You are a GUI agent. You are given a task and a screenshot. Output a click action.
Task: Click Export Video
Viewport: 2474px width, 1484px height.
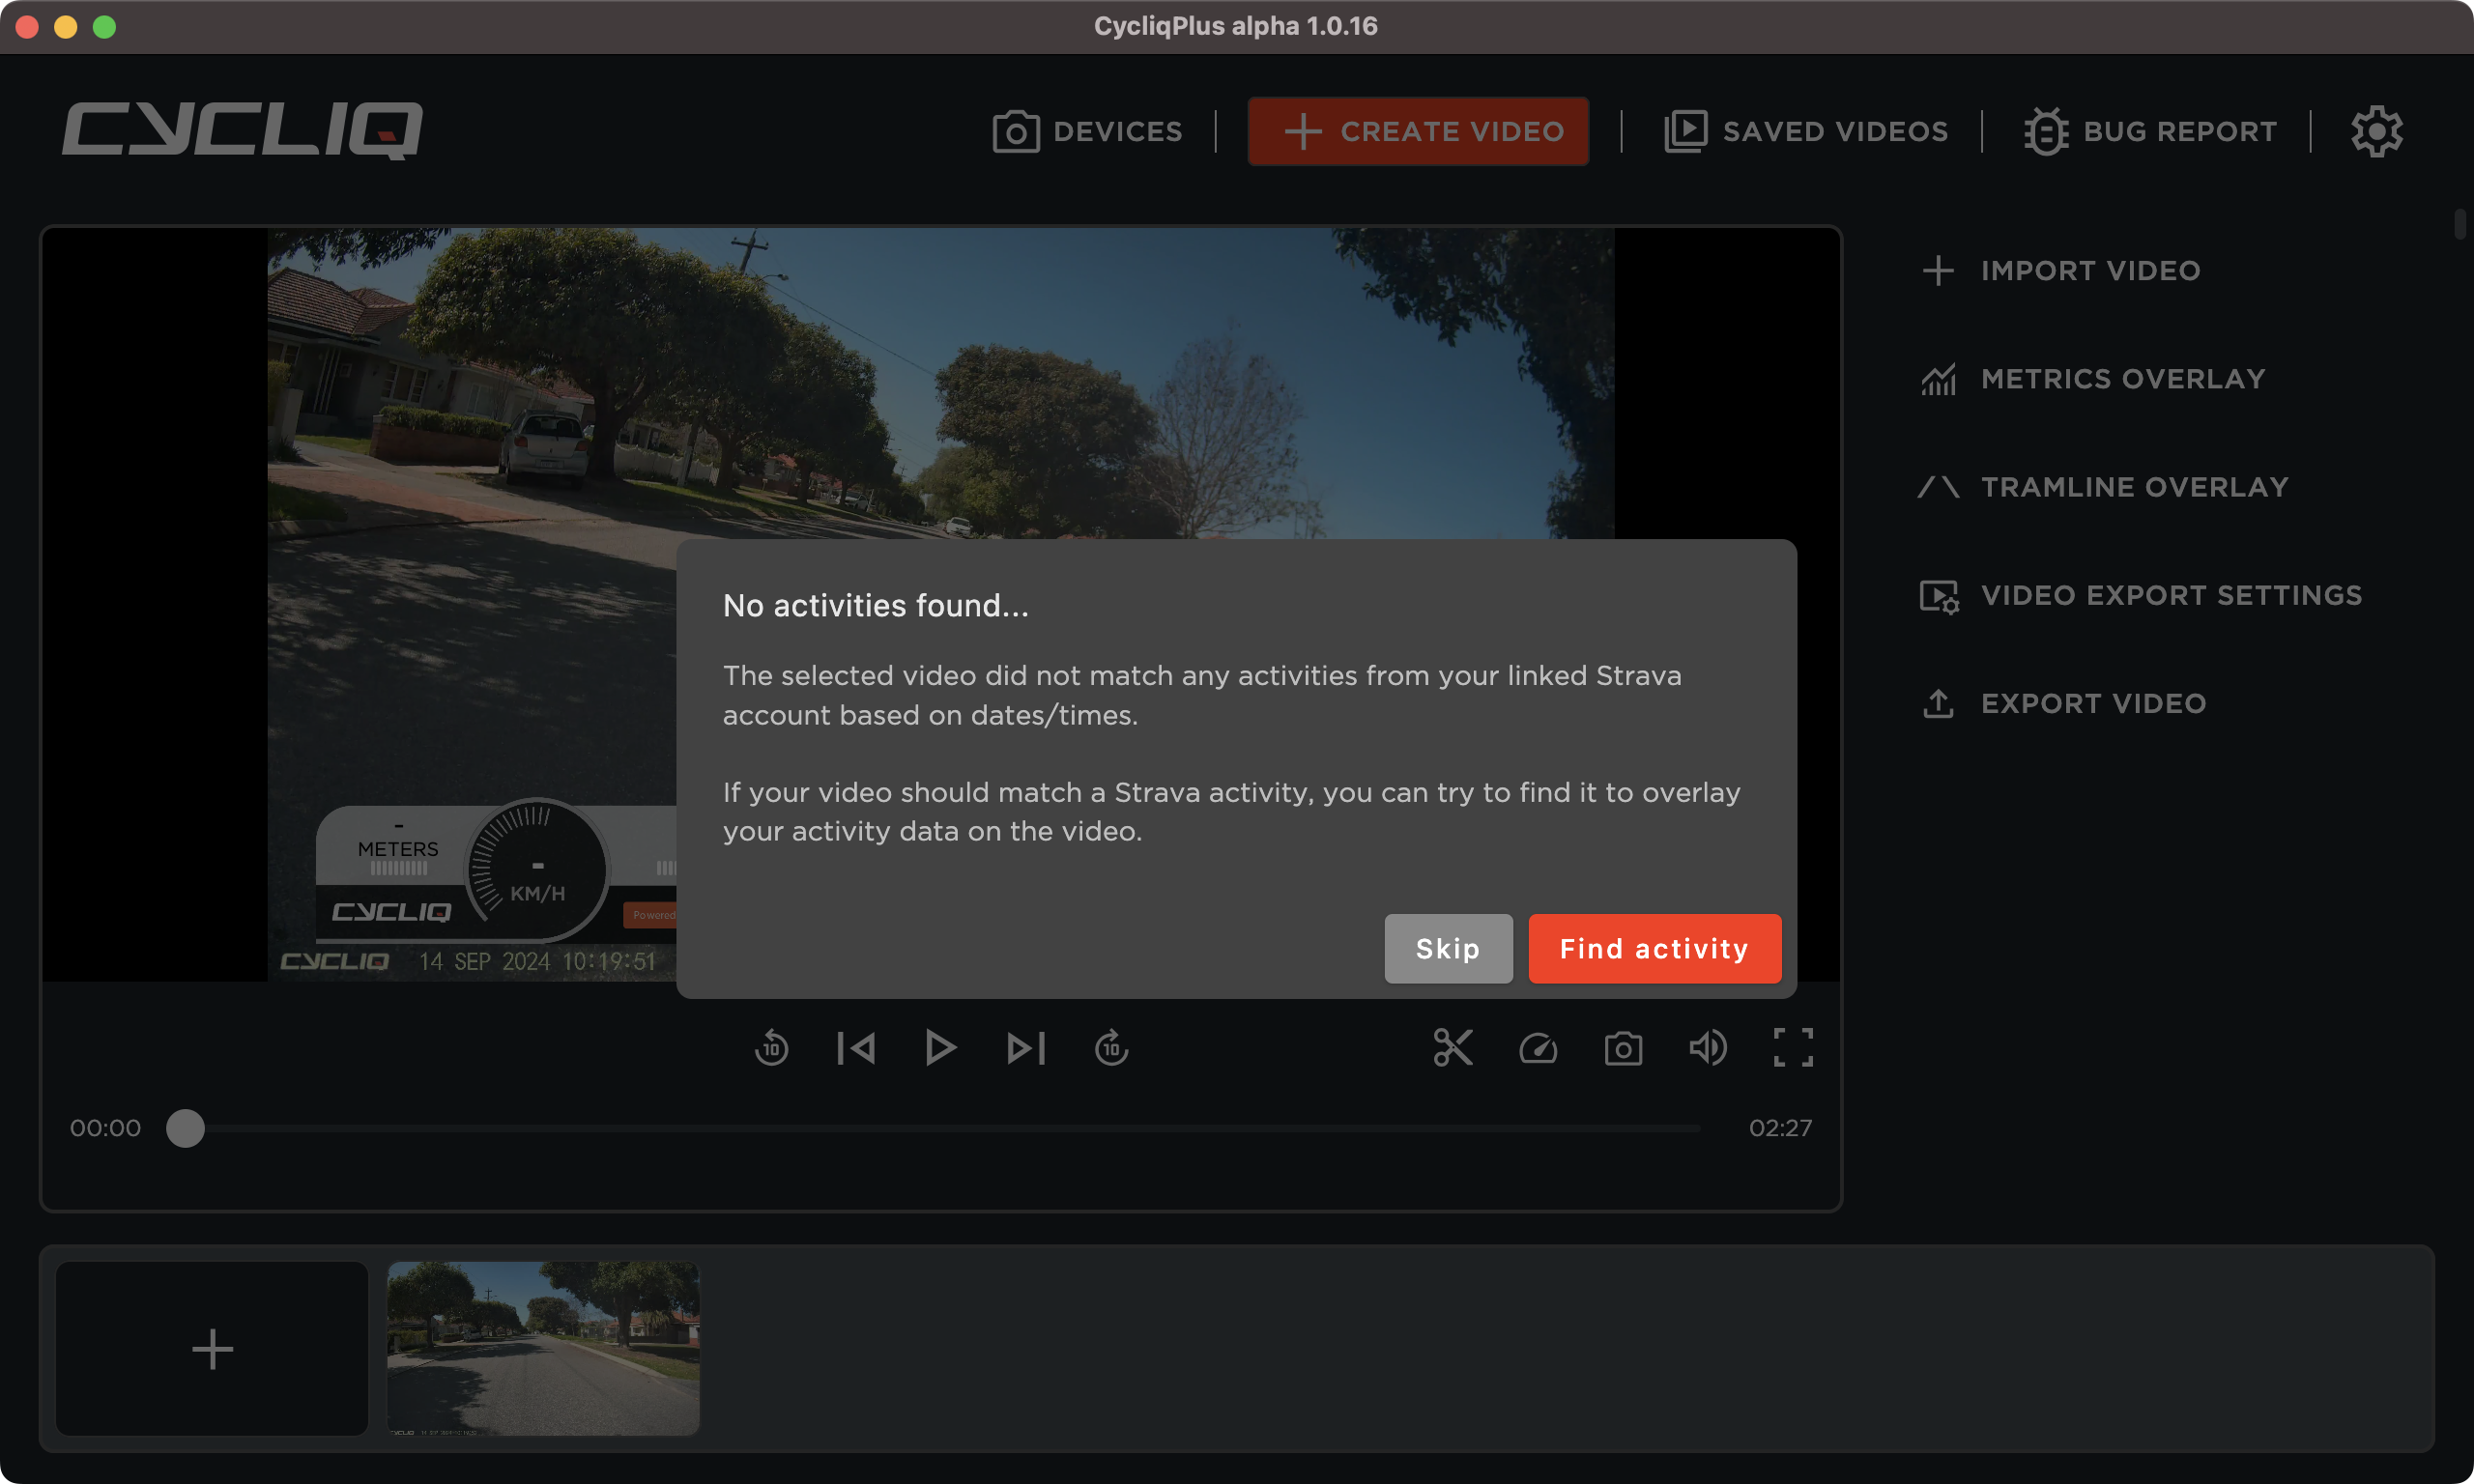[x=2064, y=703]
